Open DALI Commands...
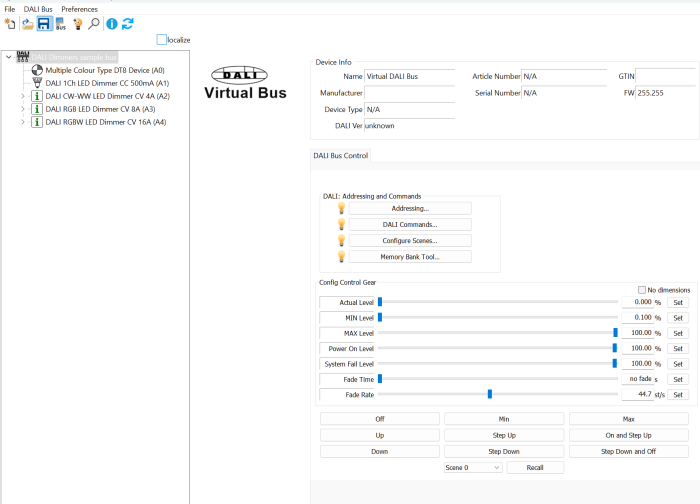Screen dimensions: 700x504 [x=410, y=225]
